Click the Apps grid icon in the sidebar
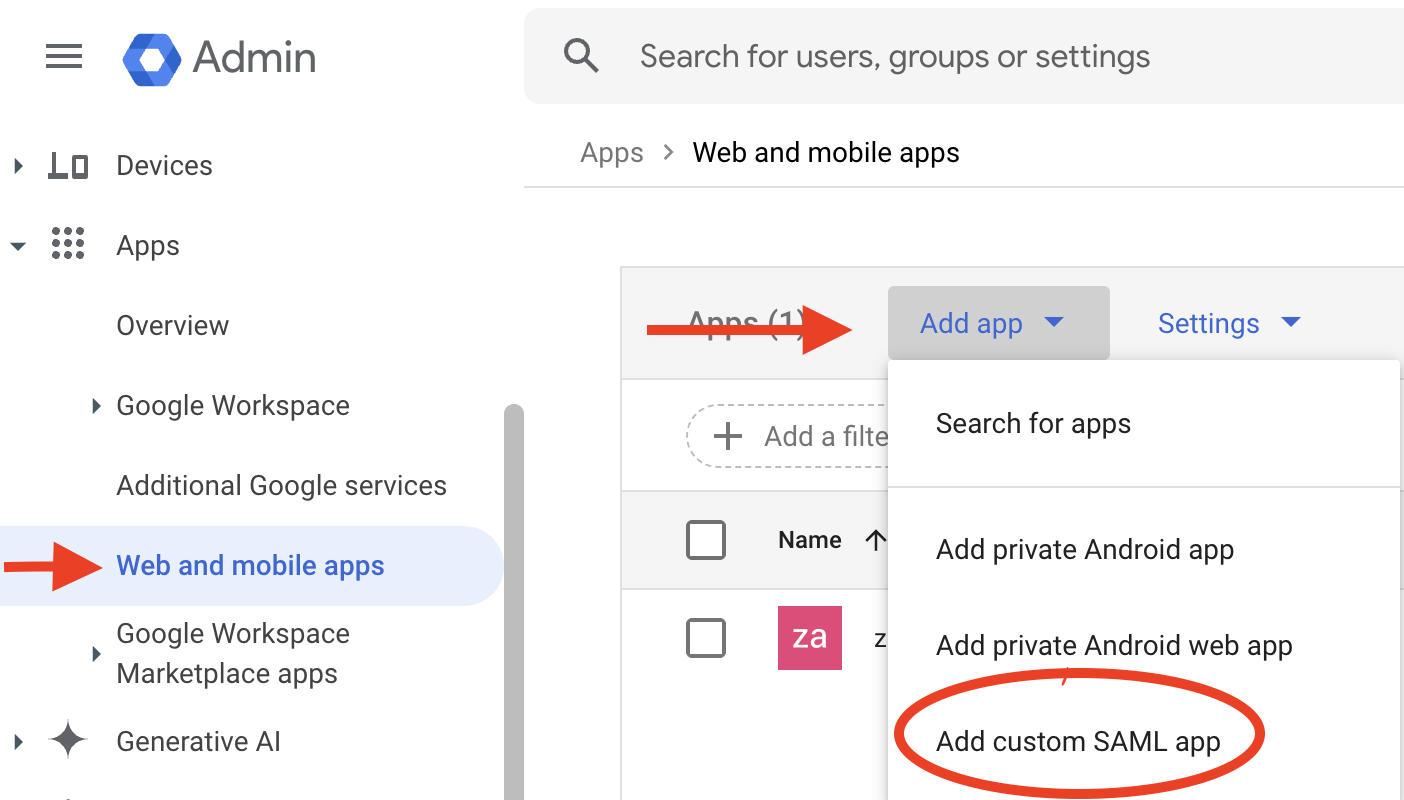Screen dimensions: 1404x800 pos(68,245)
